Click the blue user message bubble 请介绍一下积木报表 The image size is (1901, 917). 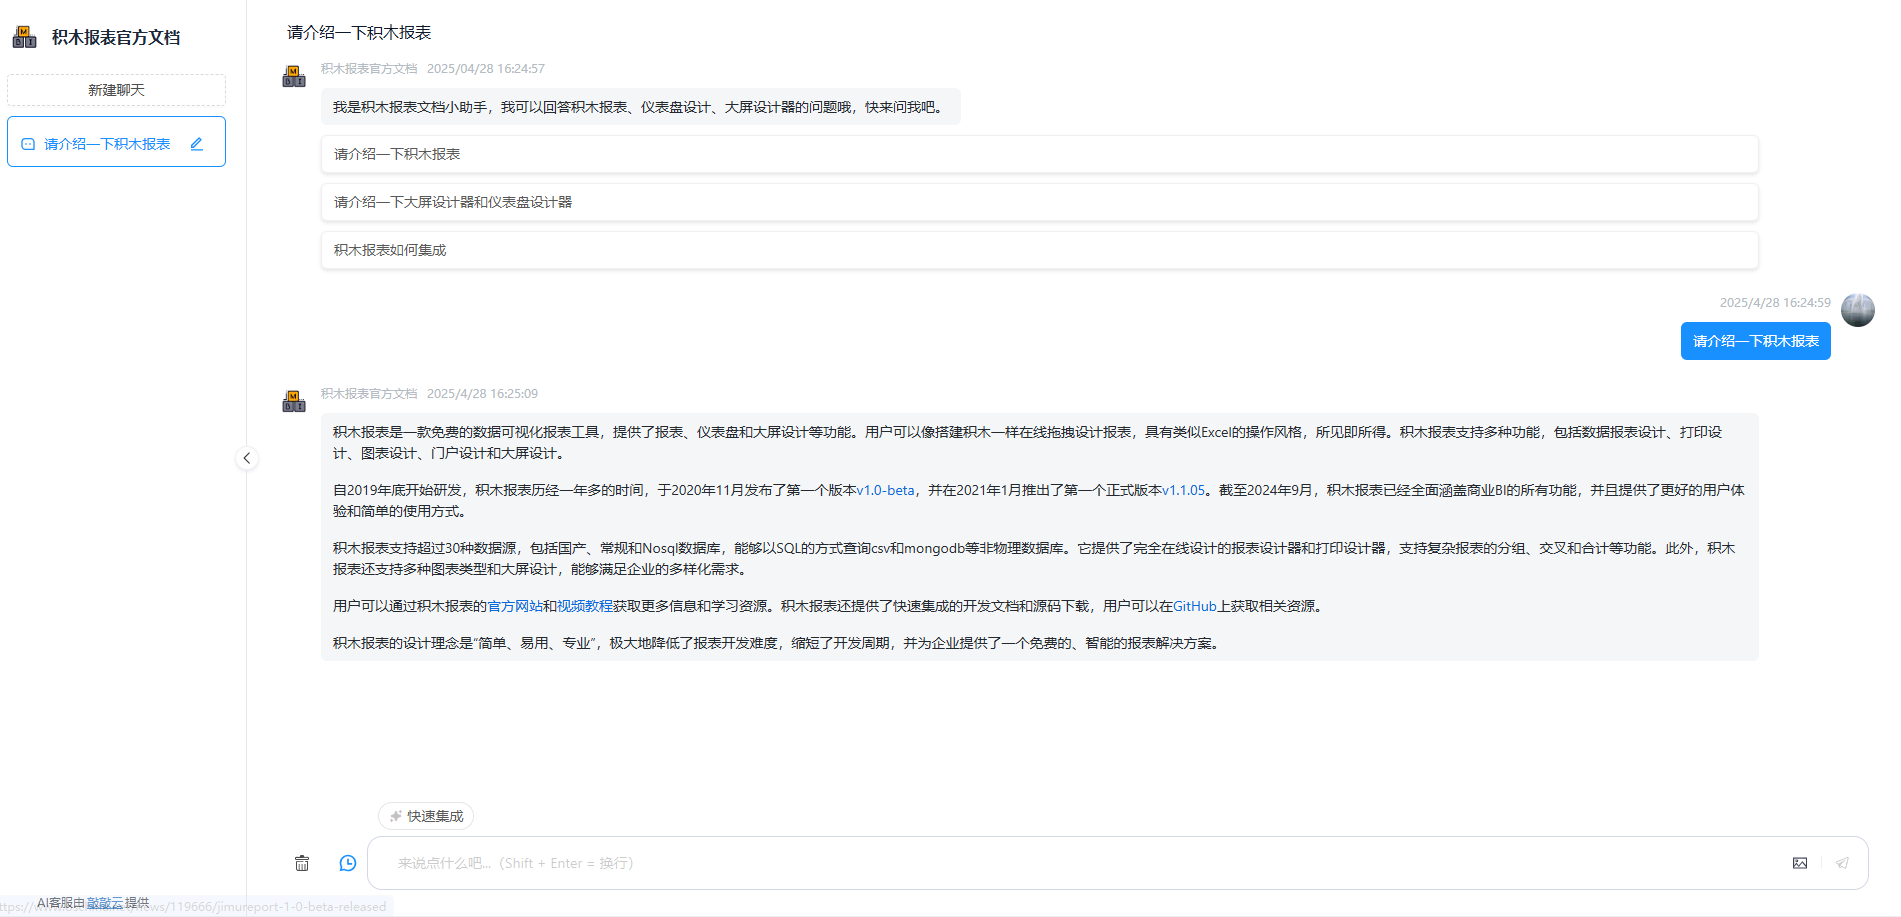(x=1756, y=341)
